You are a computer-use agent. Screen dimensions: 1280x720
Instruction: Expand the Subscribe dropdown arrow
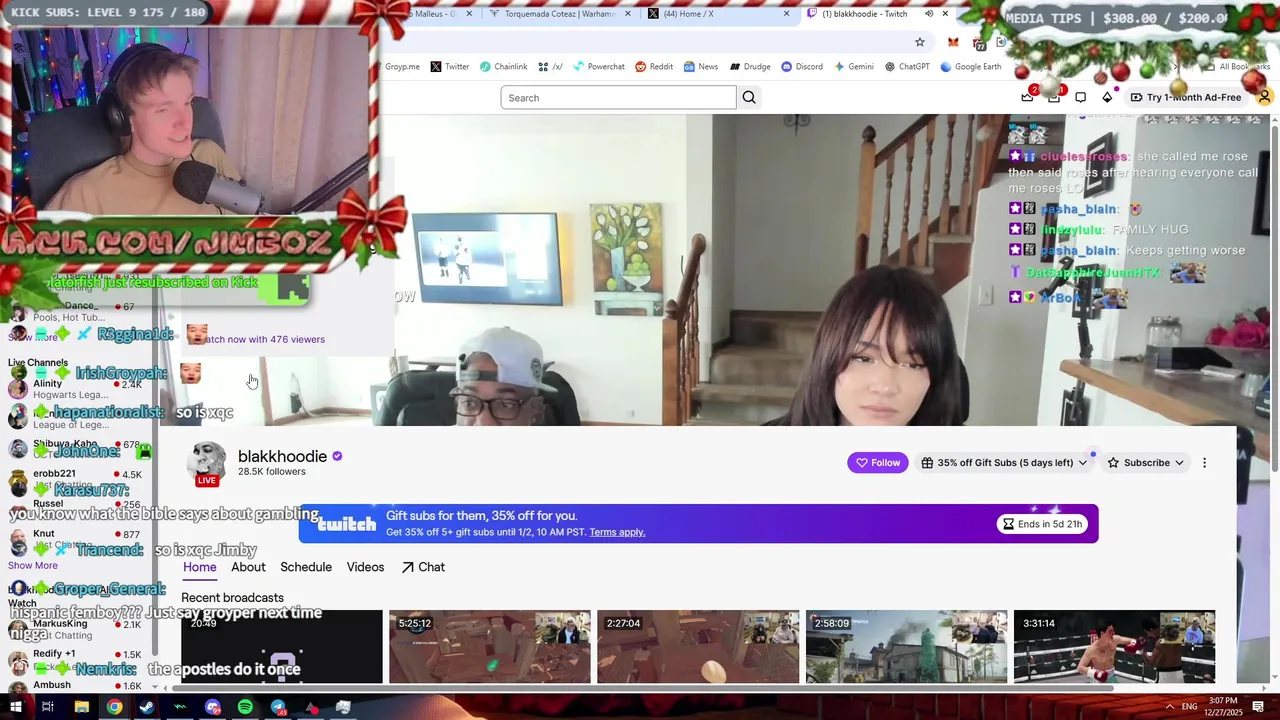point(1179,463)
